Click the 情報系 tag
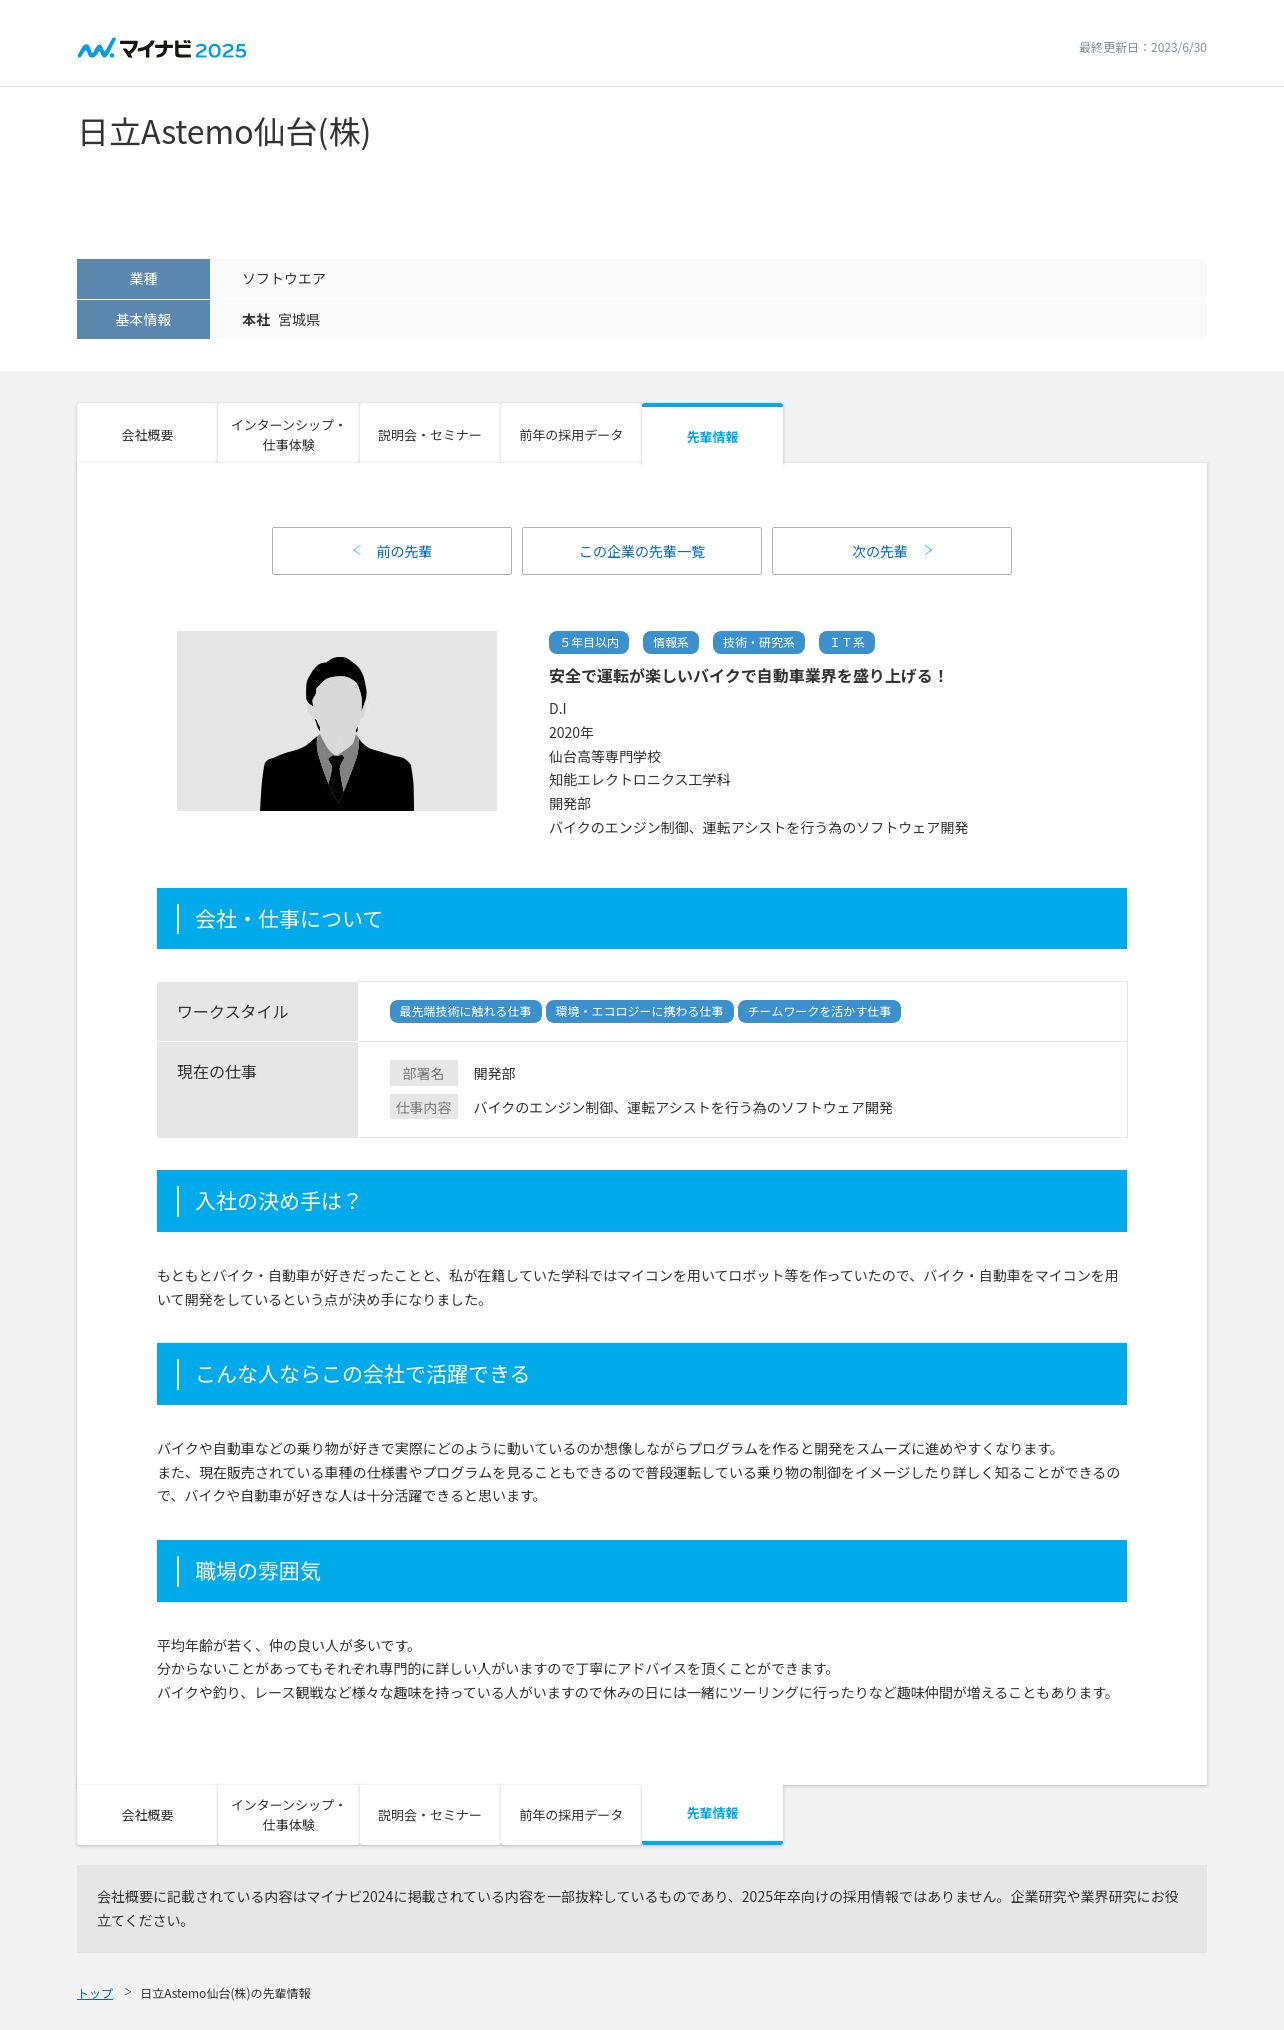 coord(671,643)
